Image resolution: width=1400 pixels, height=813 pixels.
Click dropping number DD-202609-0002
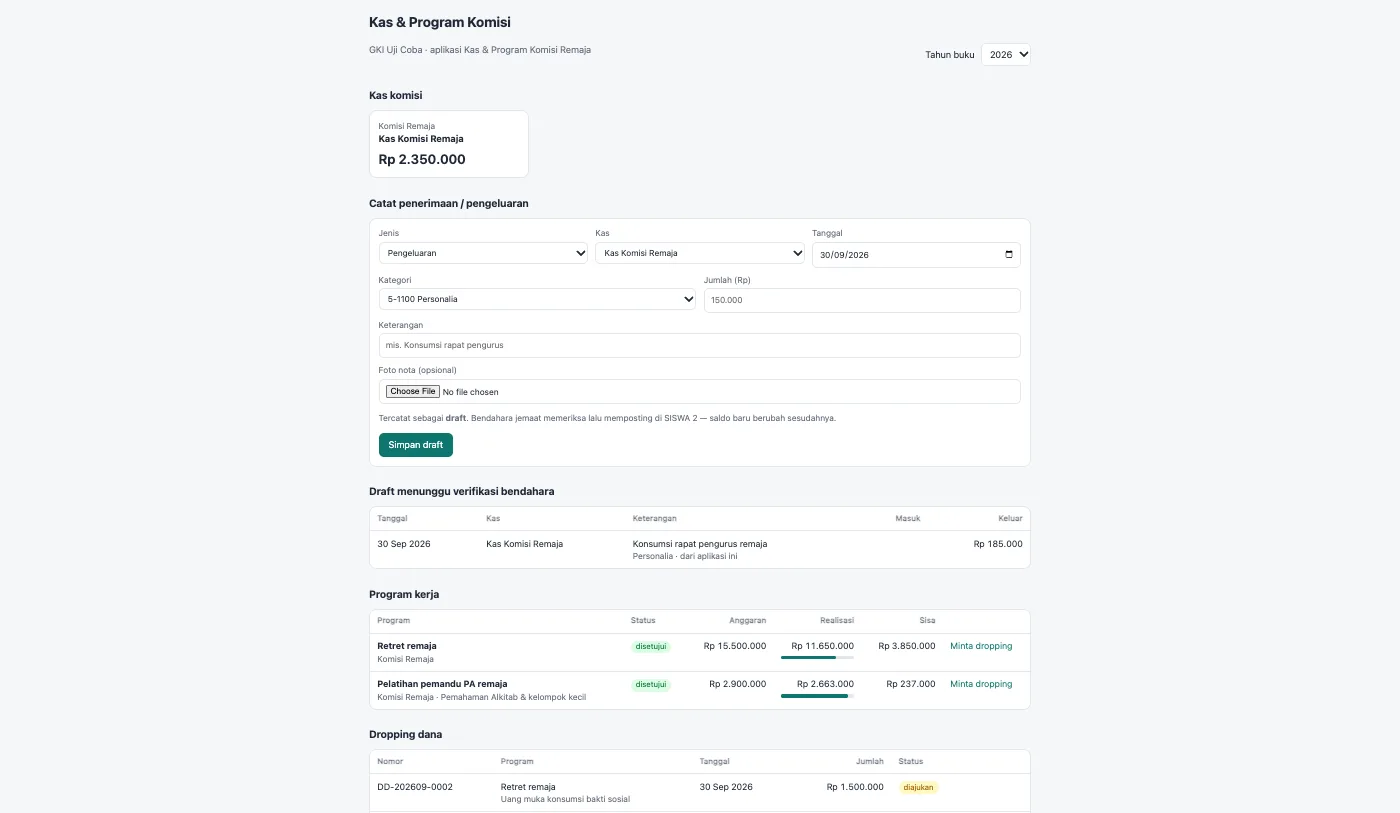click(415, 787)
